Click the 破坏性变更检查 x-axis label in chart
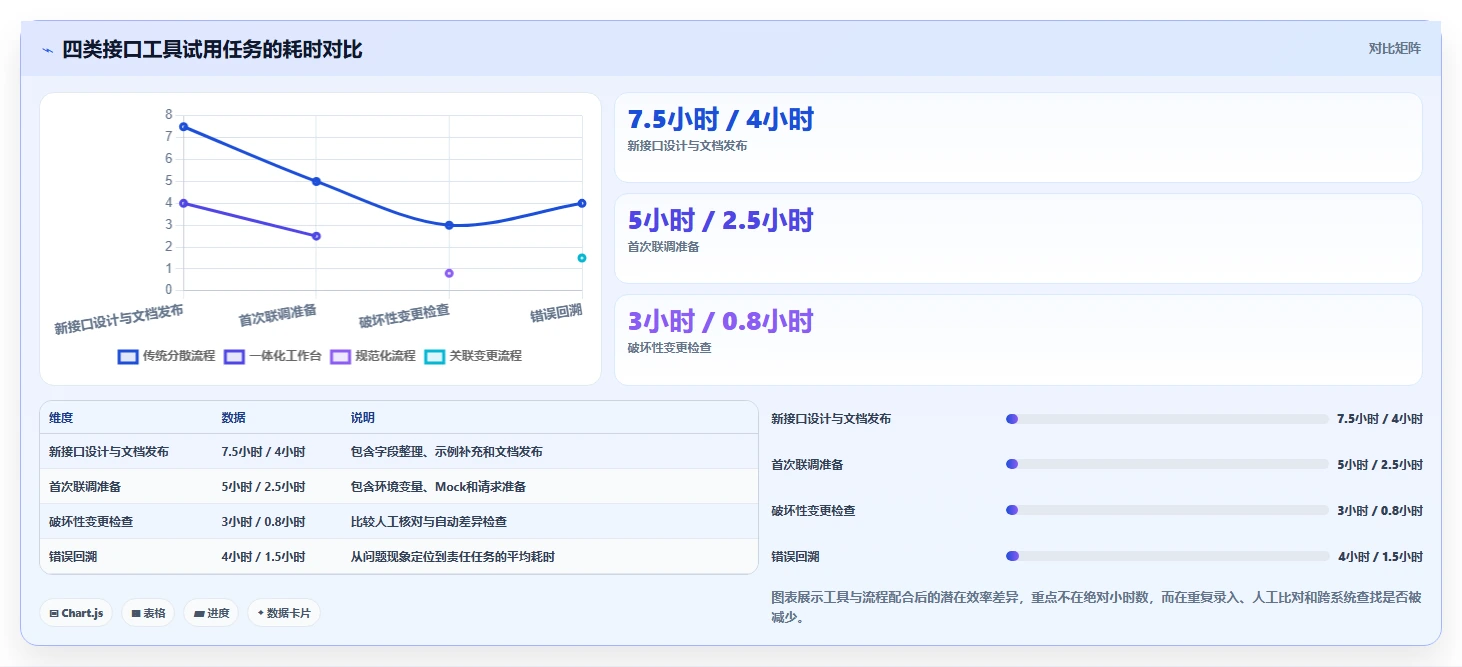This screenshot has height=667, width=1462. point(404,316)
